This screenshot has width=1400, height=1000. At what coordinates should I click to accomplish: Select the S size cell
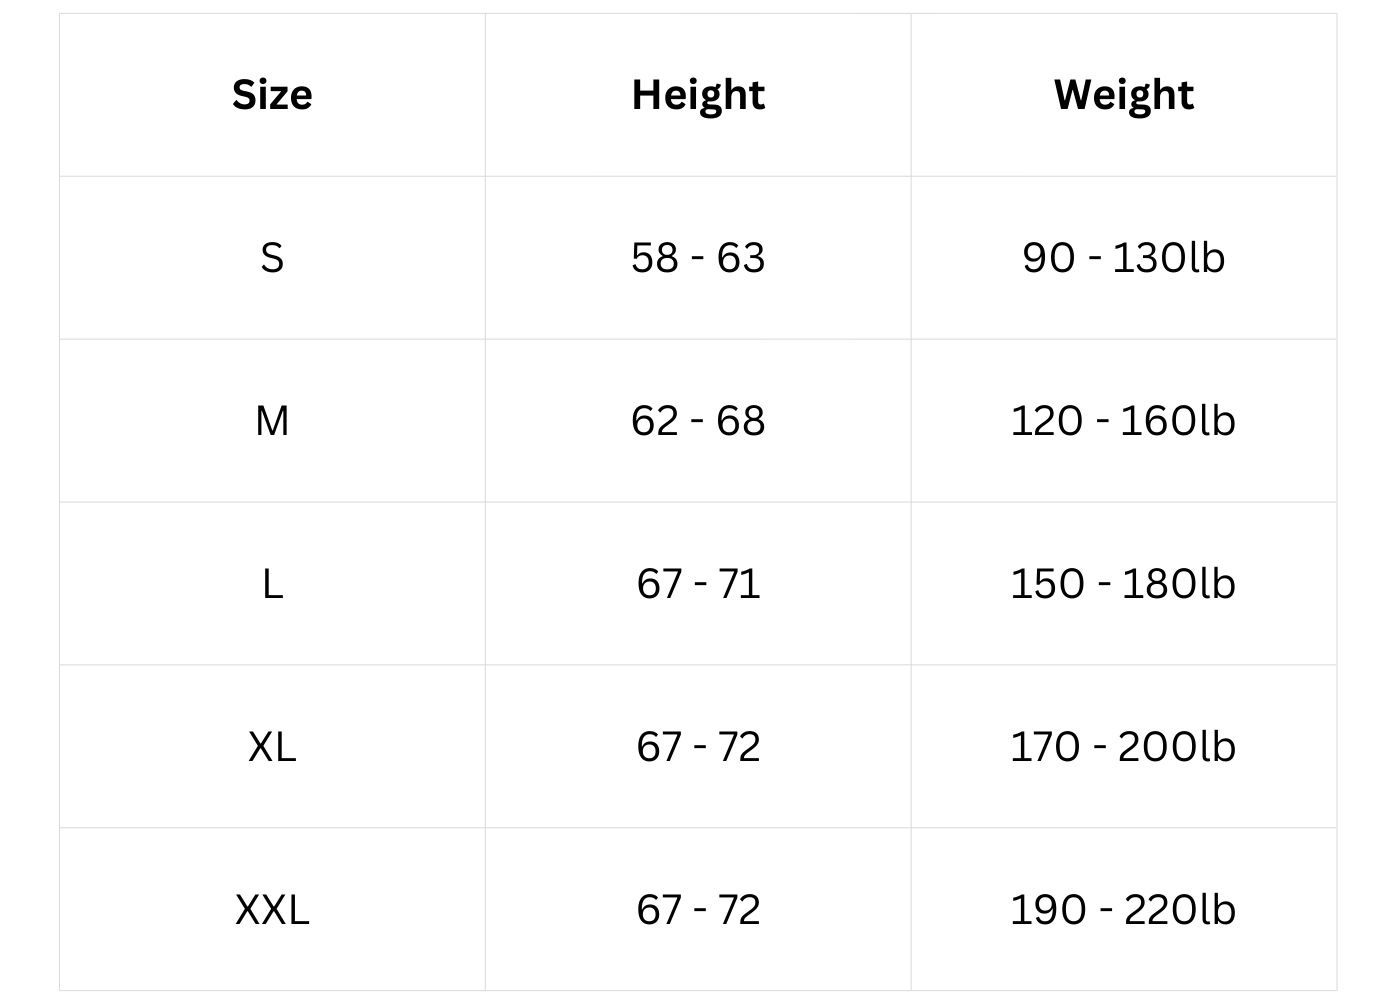[272, 258]
